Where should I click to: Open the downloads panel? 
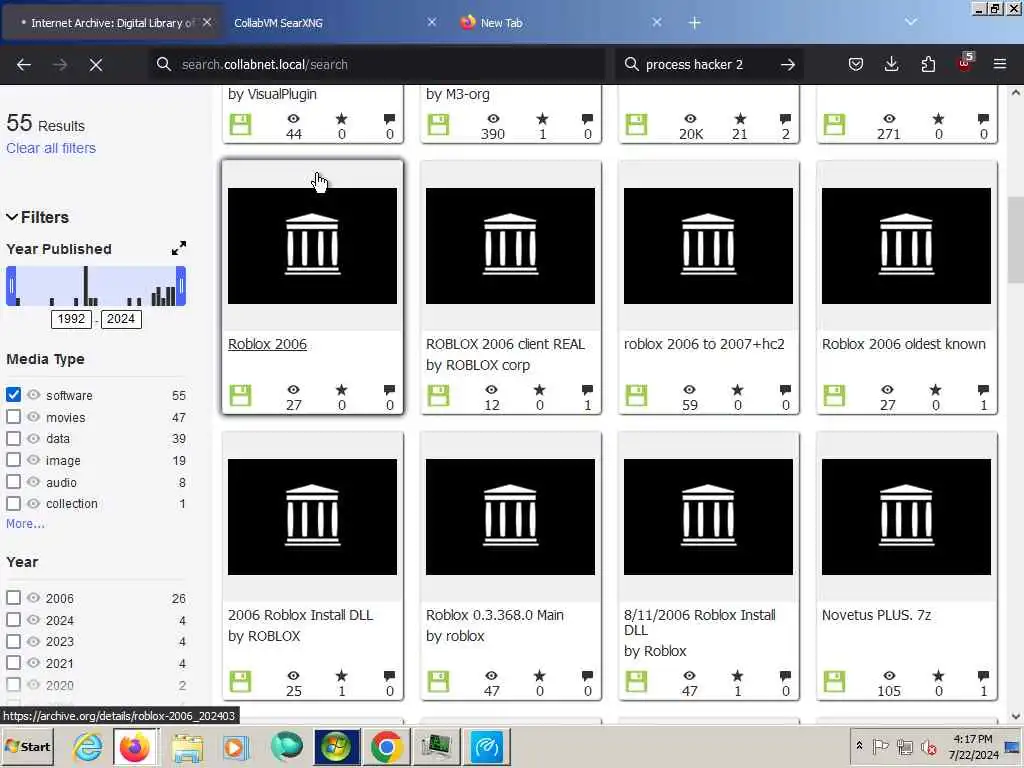pyautogui.click(x=891, y=64)
